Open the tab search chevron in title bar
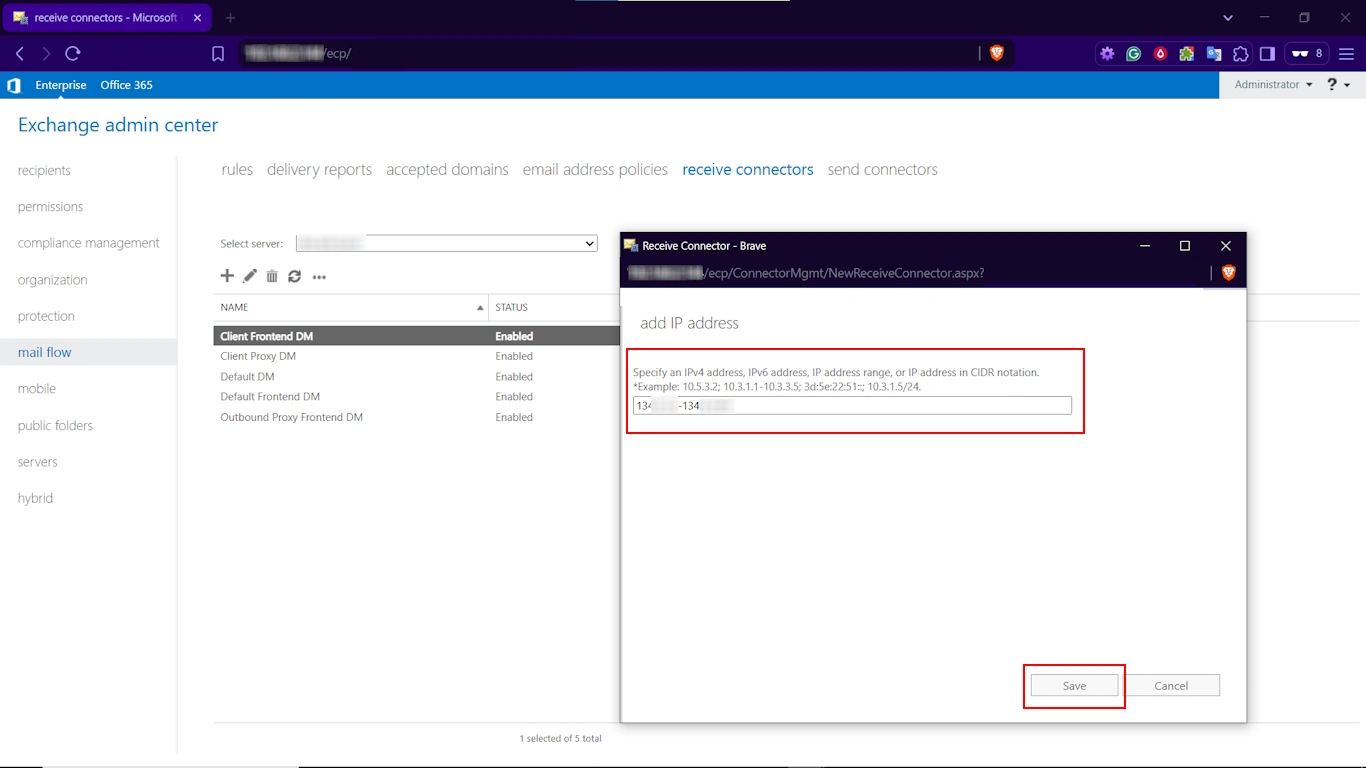Screen dimensions: 1366x768 [1228, 18]
